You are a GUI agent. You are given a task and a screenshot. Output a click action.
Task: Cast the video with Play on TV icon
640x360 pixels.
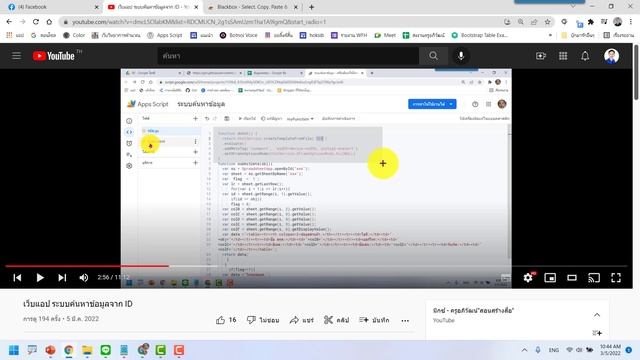pos(594,278)
